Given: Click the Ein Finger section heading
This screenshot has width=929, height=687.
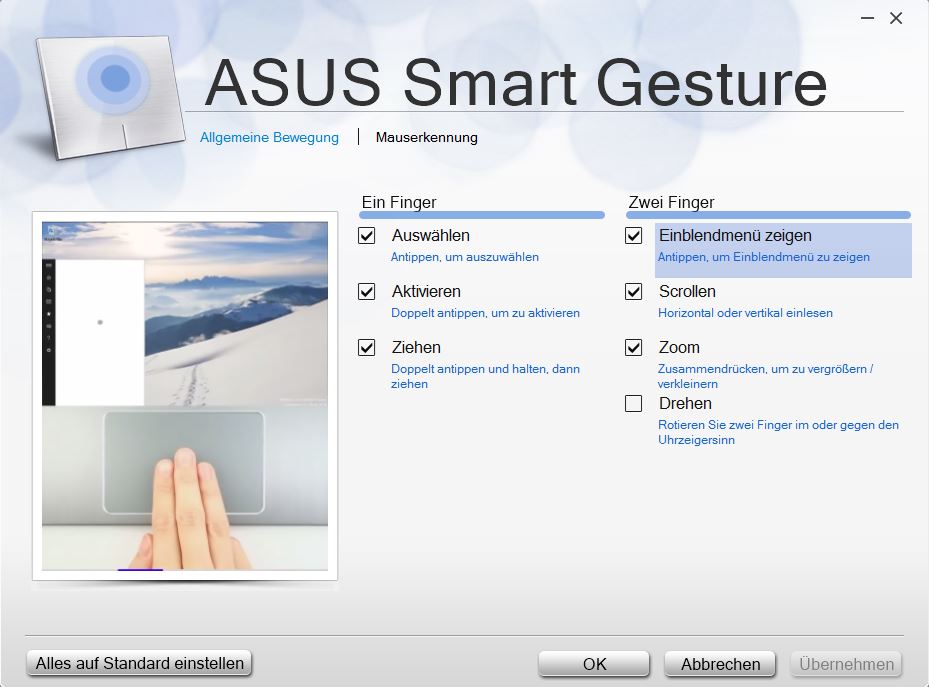Looking at the screenshot, I should coord(399,203).
